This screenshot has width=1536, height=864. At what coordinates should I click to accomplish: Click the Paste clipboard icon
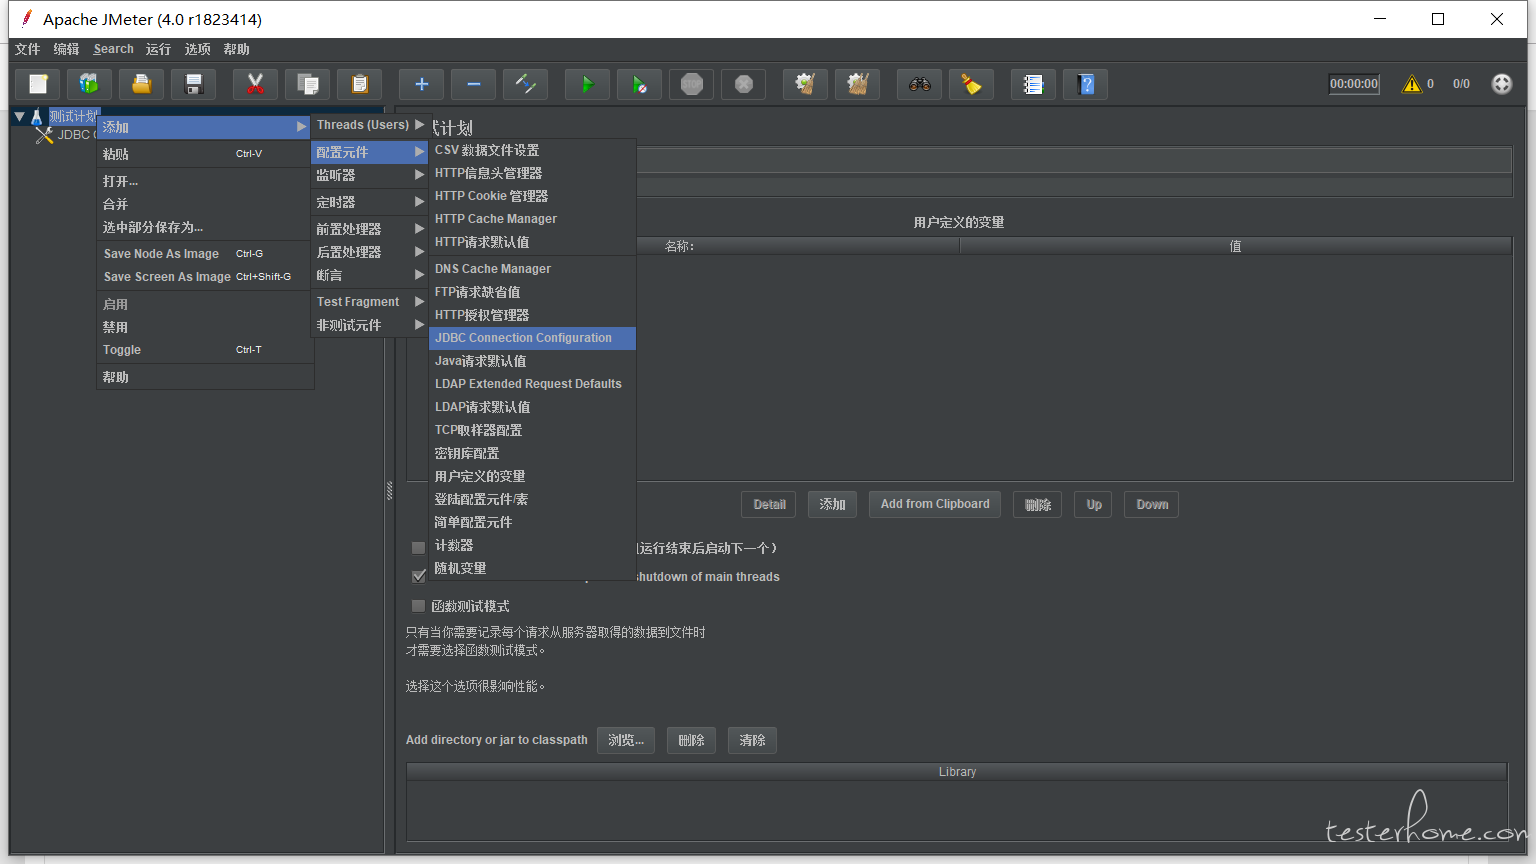pyautogui.click(x=360, y=84)
